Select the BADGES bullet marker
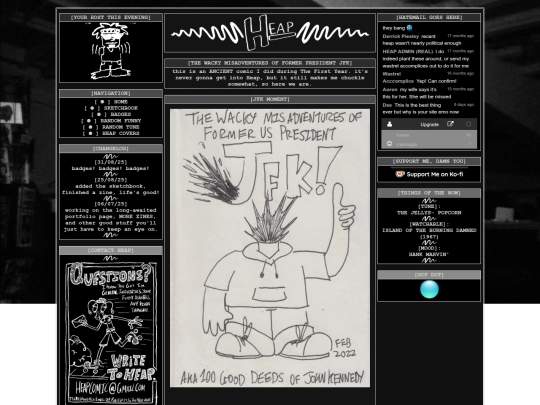 coord(99,114)
